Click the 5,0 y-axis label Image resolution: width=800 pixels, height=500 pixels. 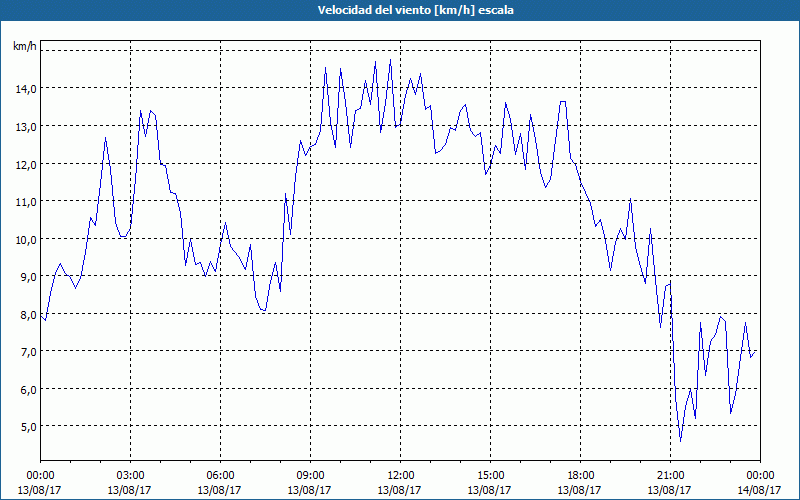coord(29,427)
